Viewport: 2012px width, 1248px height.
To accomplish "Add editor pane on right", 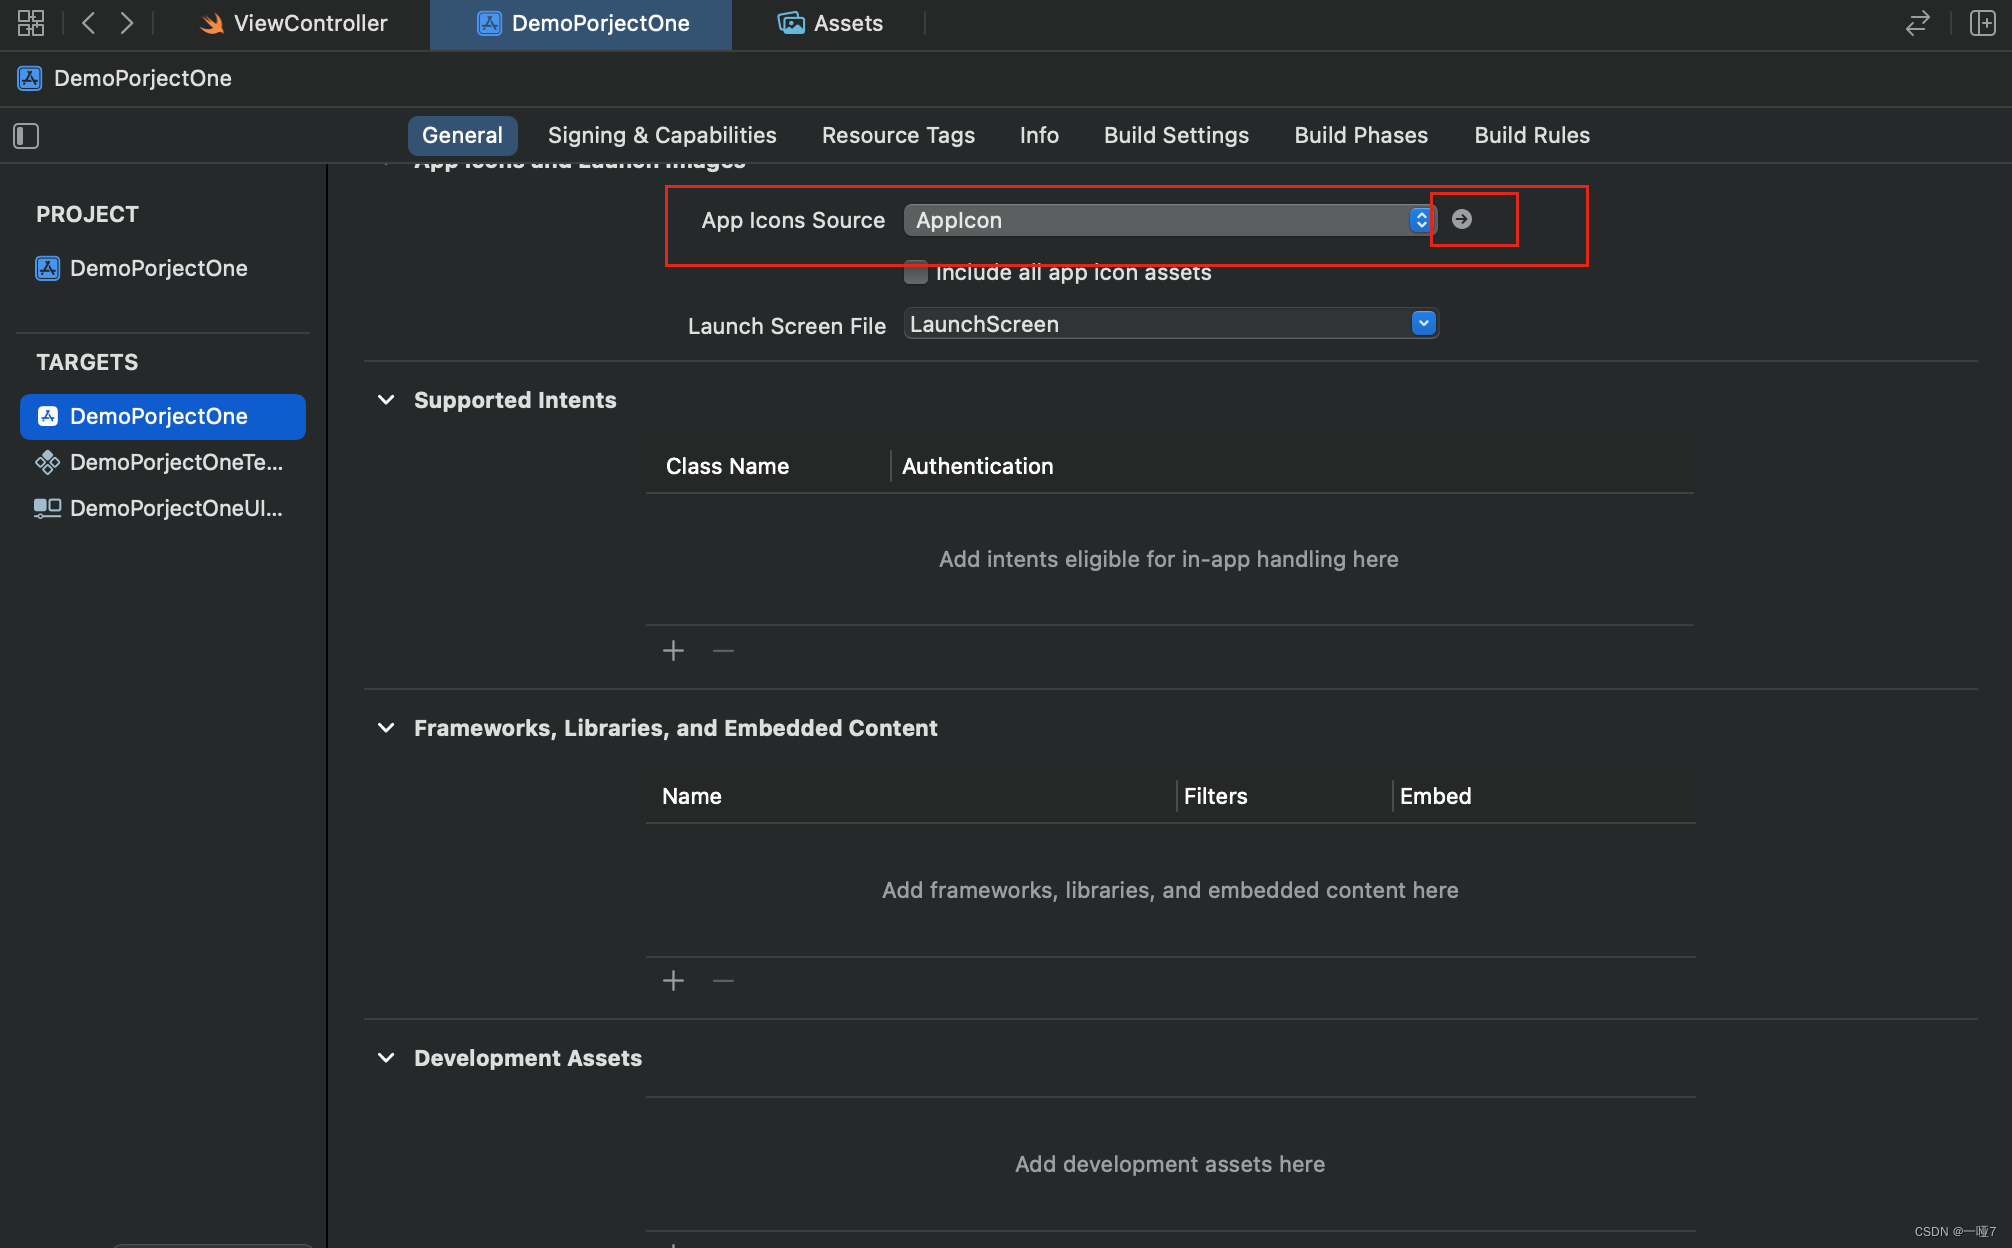I will coord(1982,23).
